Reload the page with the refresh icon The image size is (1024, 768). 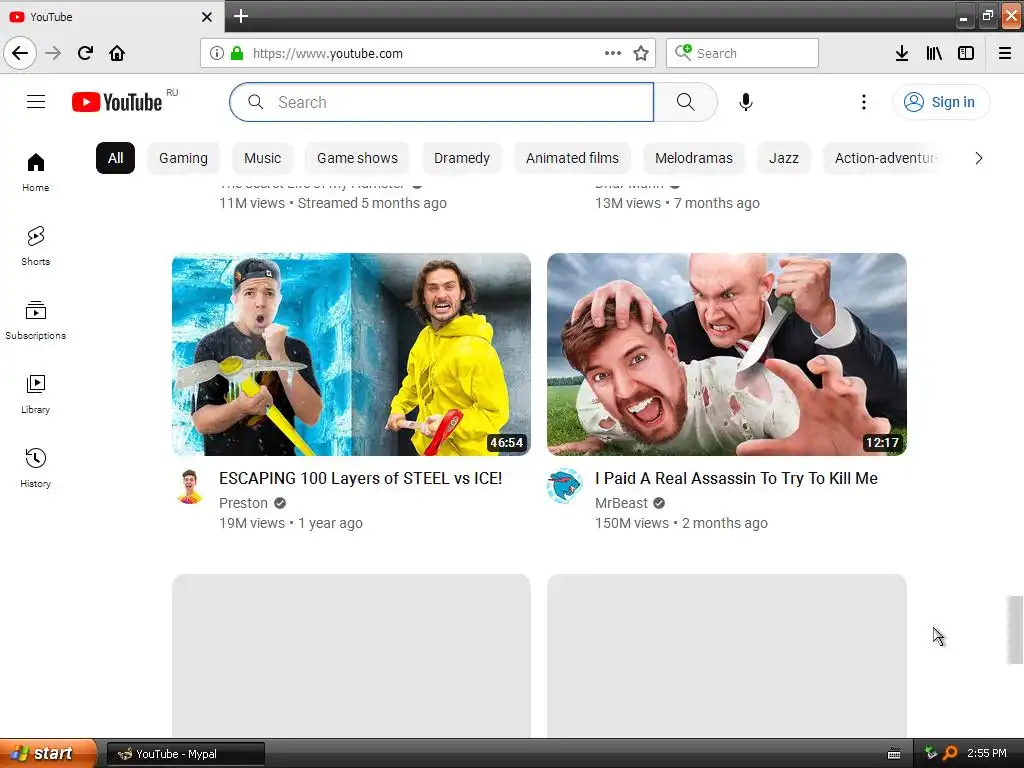pos(85,53)
